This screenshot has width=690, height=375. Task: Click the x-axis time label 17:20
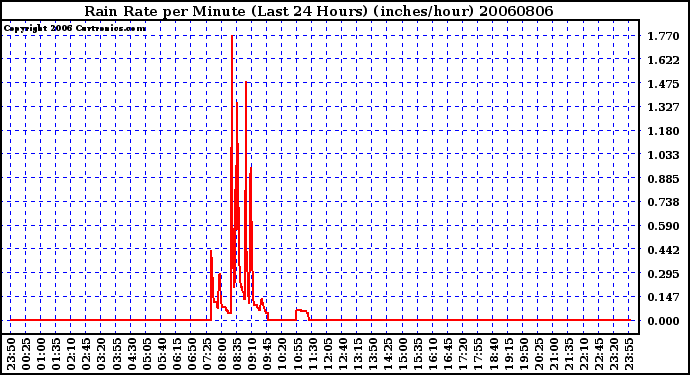click(464, 354)
